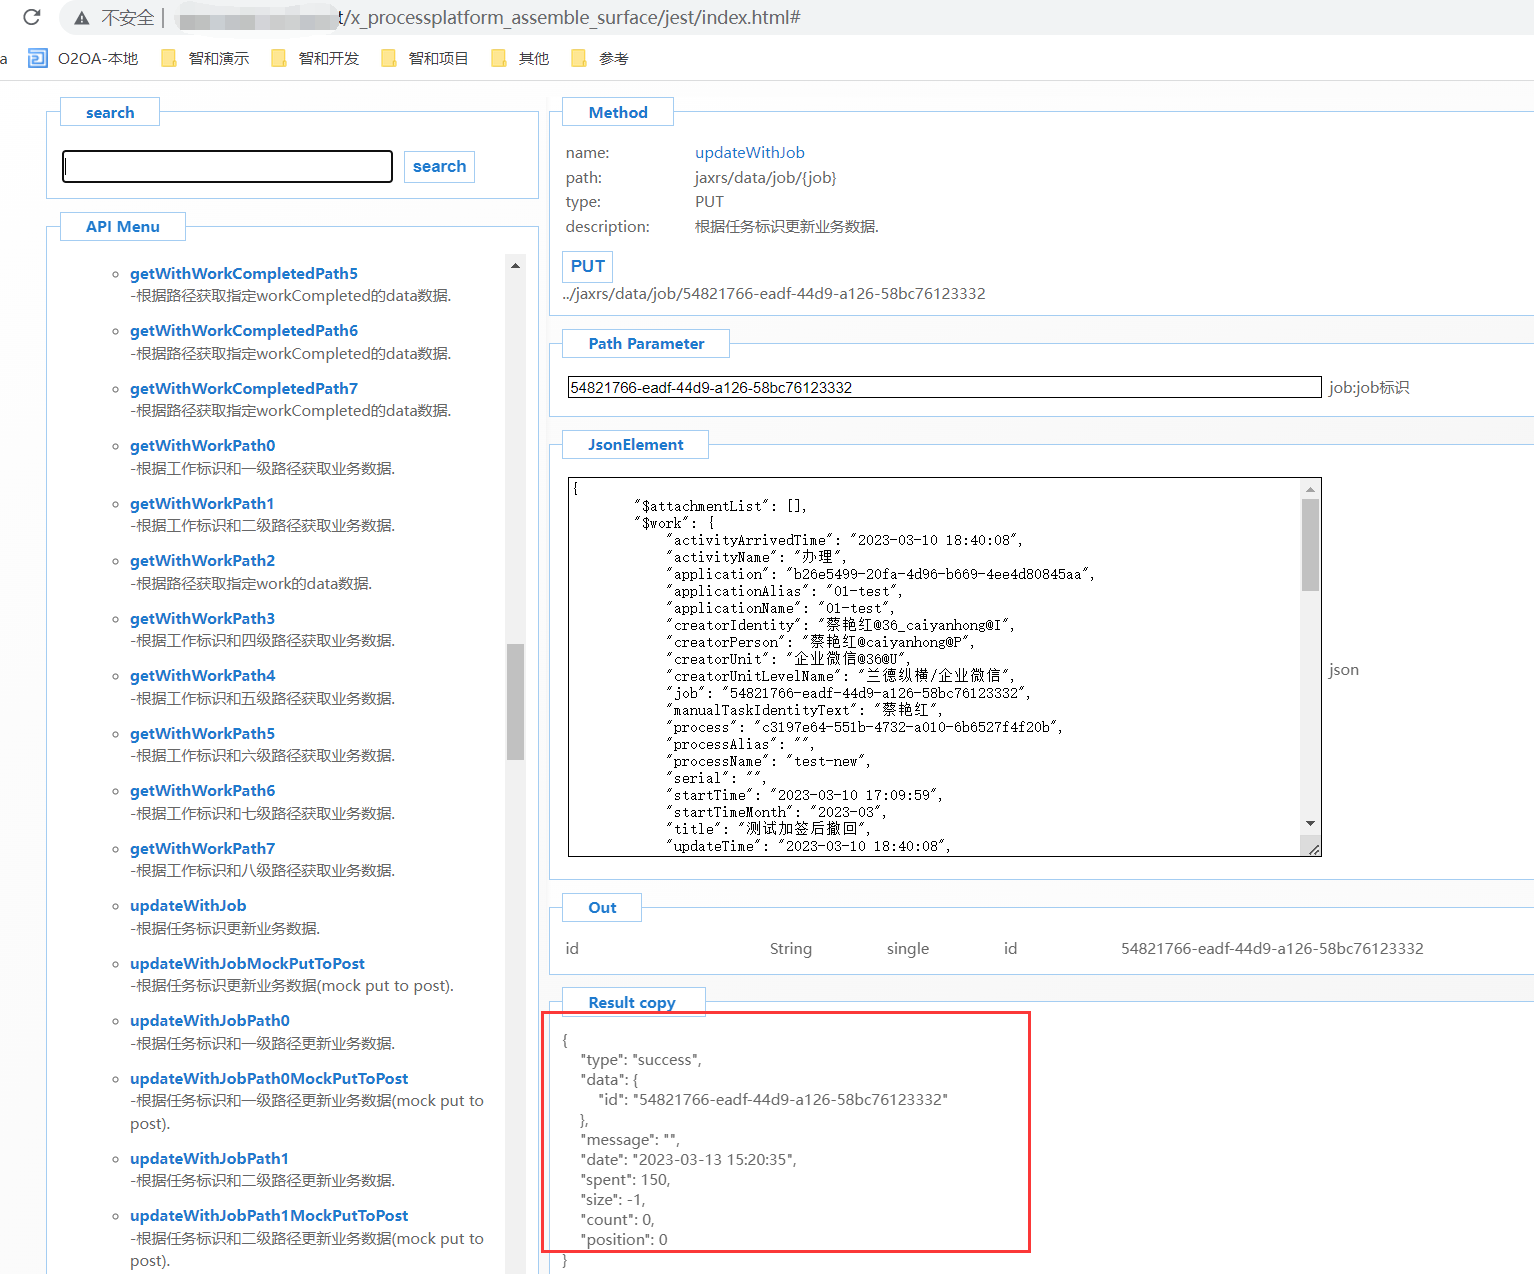Send the request with the PUT button
The height and width of the screenshot is (1274, 1534).
[x=587, y=266]
